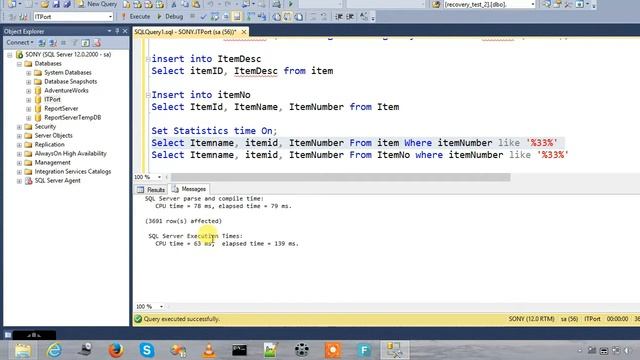Click the Debug button
The width and height of the screenshot is (640, 360).
pyautogui.click(x=170, y=17)
